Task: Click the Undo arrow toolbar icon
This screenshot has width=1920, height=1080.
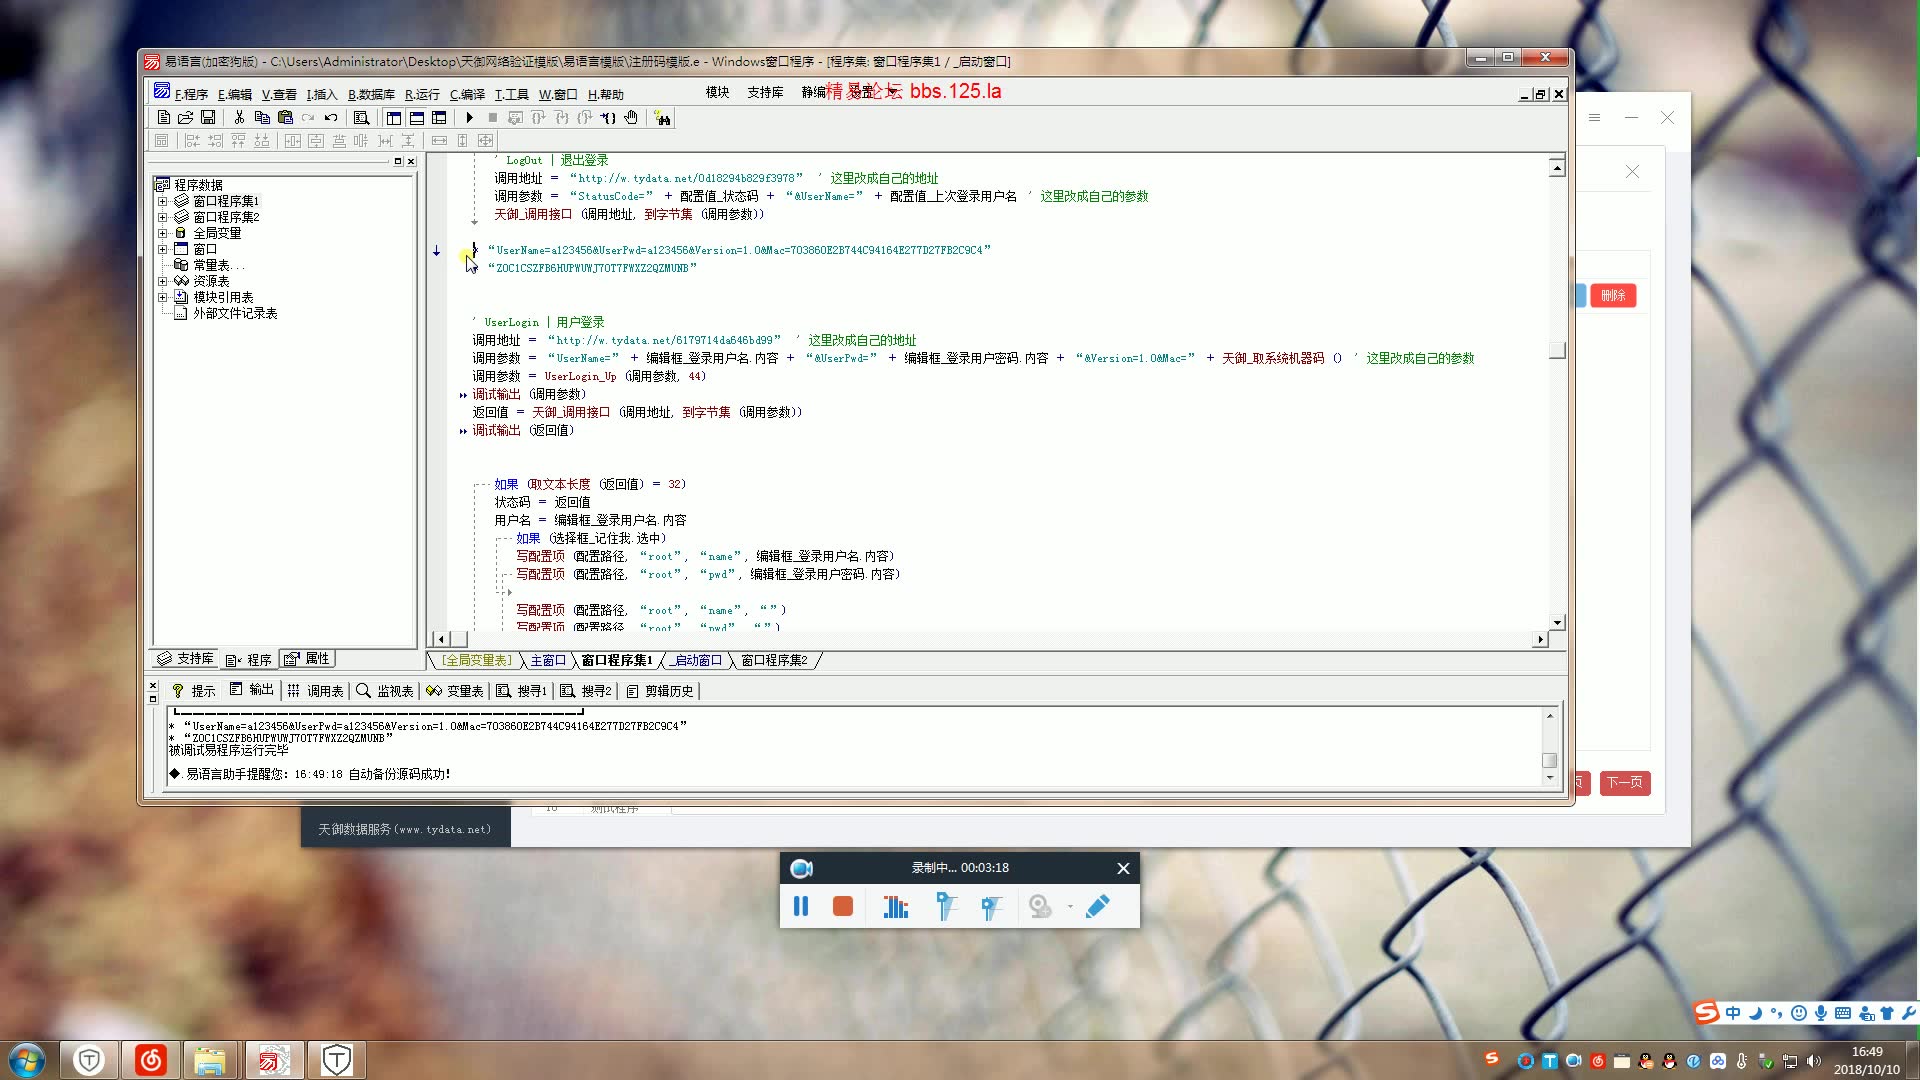Action: coord(331,118)
